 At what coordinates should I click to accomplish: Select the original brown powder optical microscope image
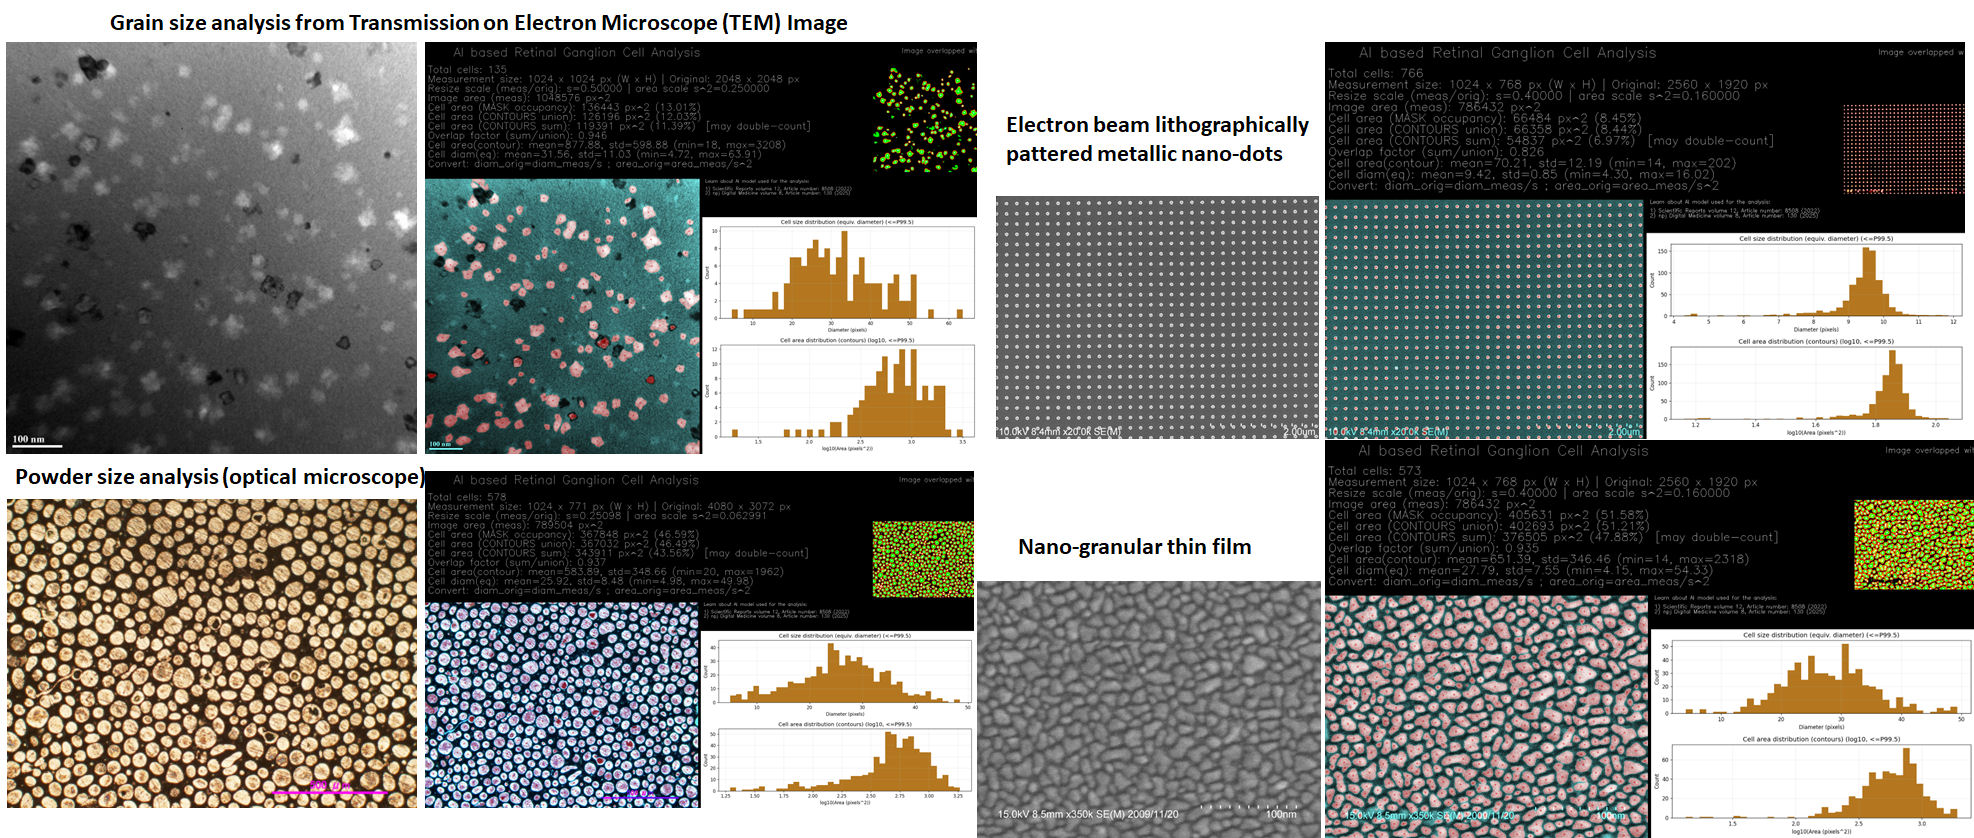[212, 653]
